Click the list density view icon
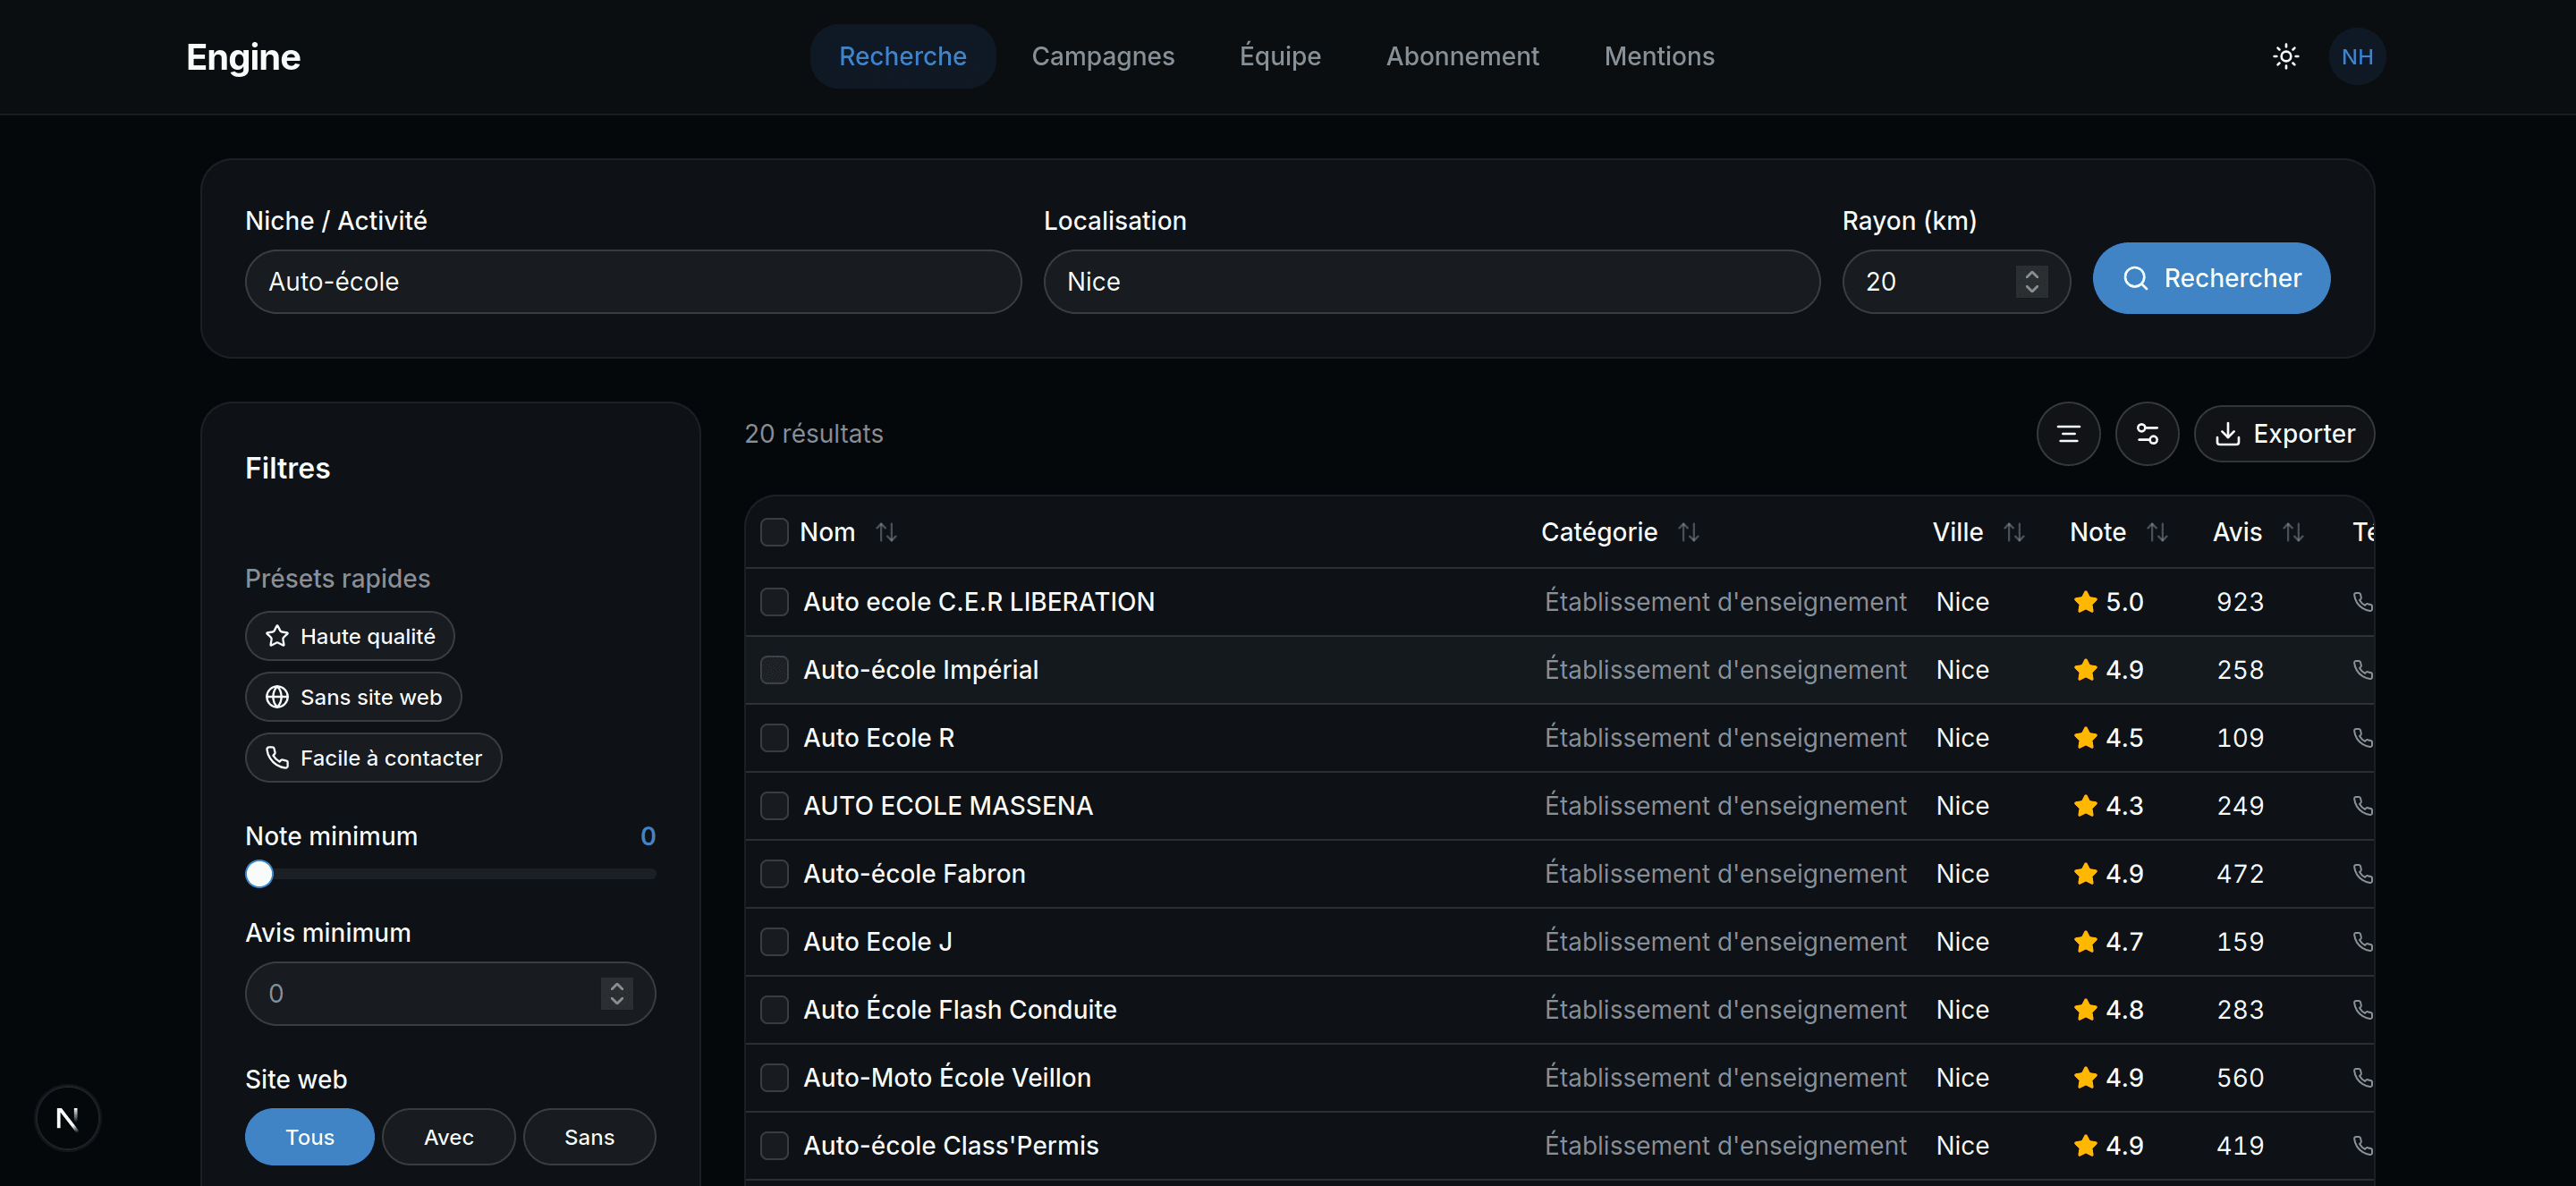Viewport: 2576px width, 1186px height. pos(2068,433)
